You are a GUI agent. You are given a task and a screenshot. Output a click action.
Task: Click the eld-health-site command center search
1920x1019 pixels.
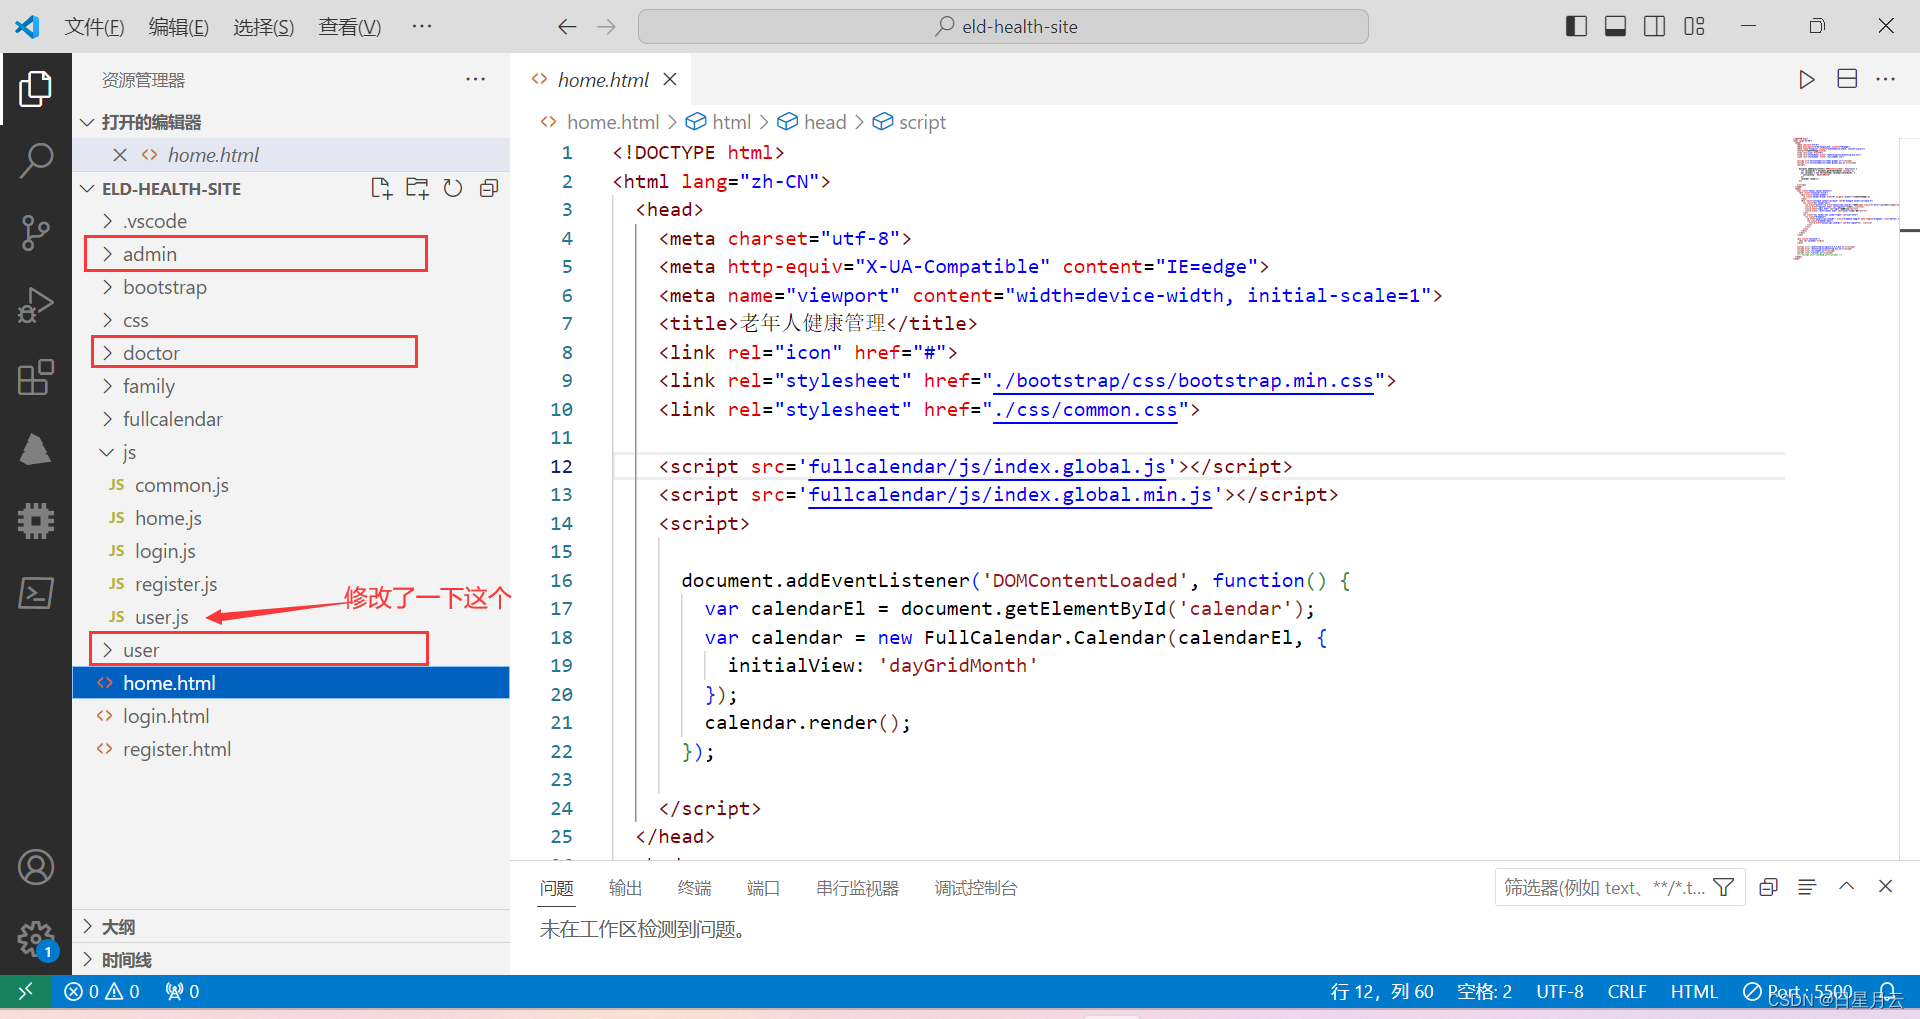click(1003, 27)
